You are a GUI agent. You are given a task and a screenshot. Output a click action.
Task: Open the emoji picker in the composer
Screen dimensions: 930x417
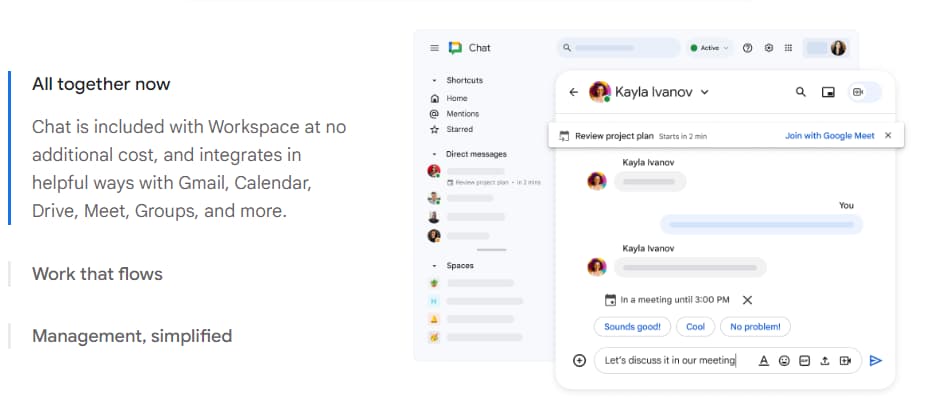coord(784,360)
